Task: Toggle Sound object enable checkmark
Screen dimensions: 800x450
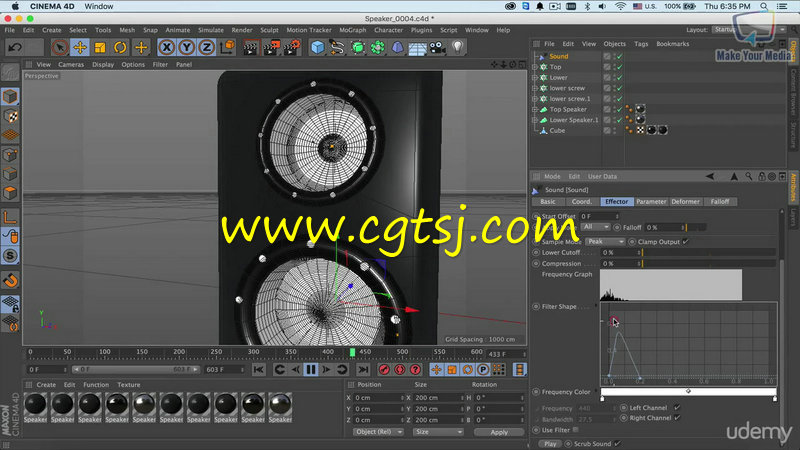Action: point(619,57)
